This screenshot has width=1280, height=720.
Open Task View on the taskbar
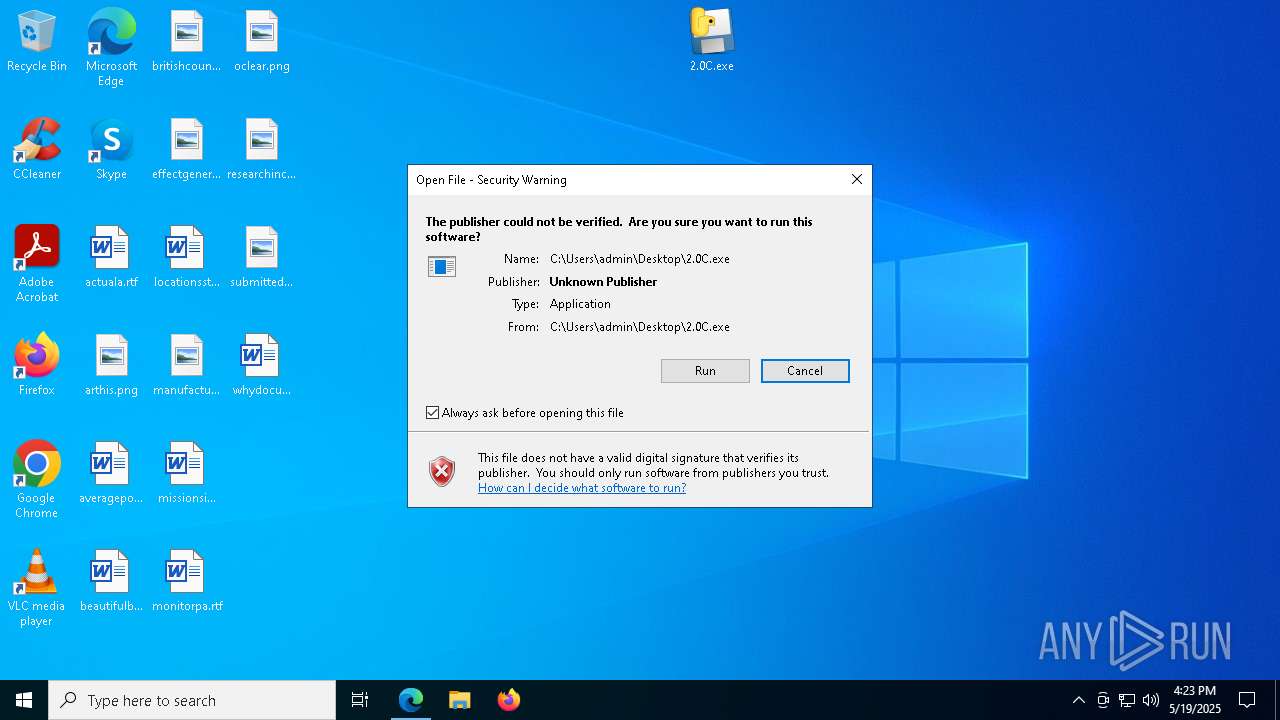(x=360, y=700)
